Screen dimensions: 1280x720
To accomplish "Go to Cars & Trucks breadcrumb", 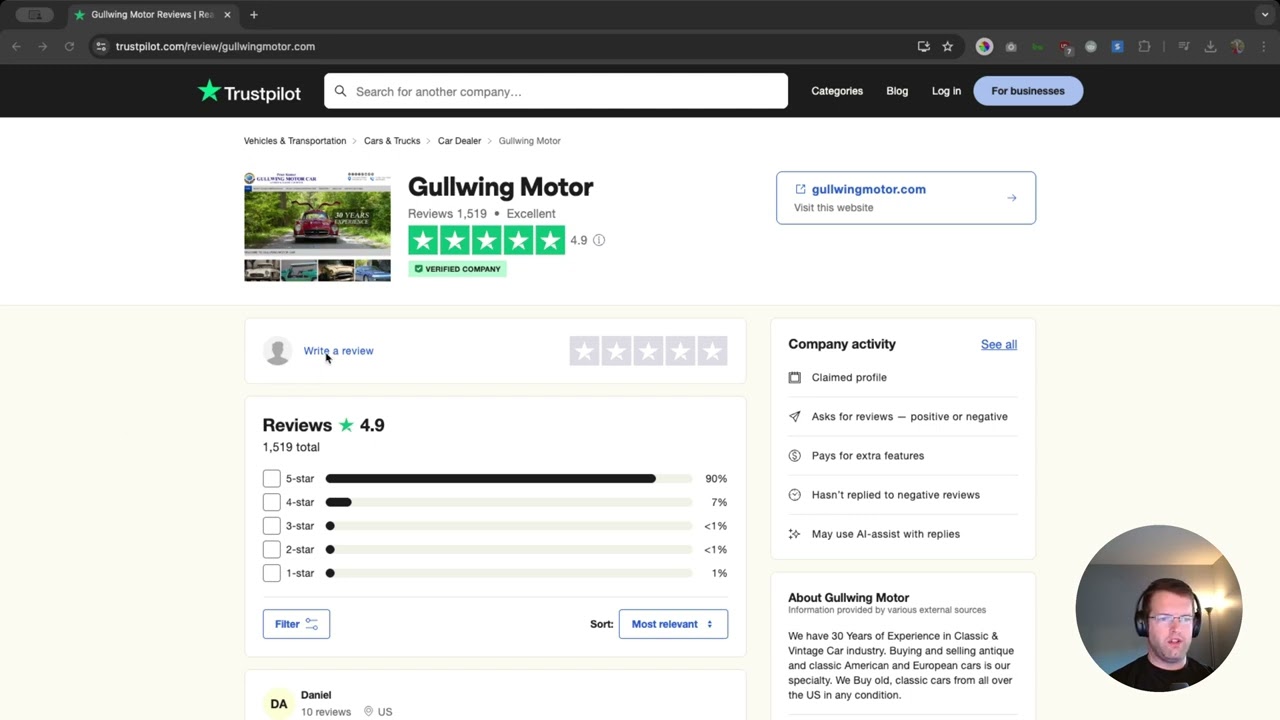I will 392,141.
